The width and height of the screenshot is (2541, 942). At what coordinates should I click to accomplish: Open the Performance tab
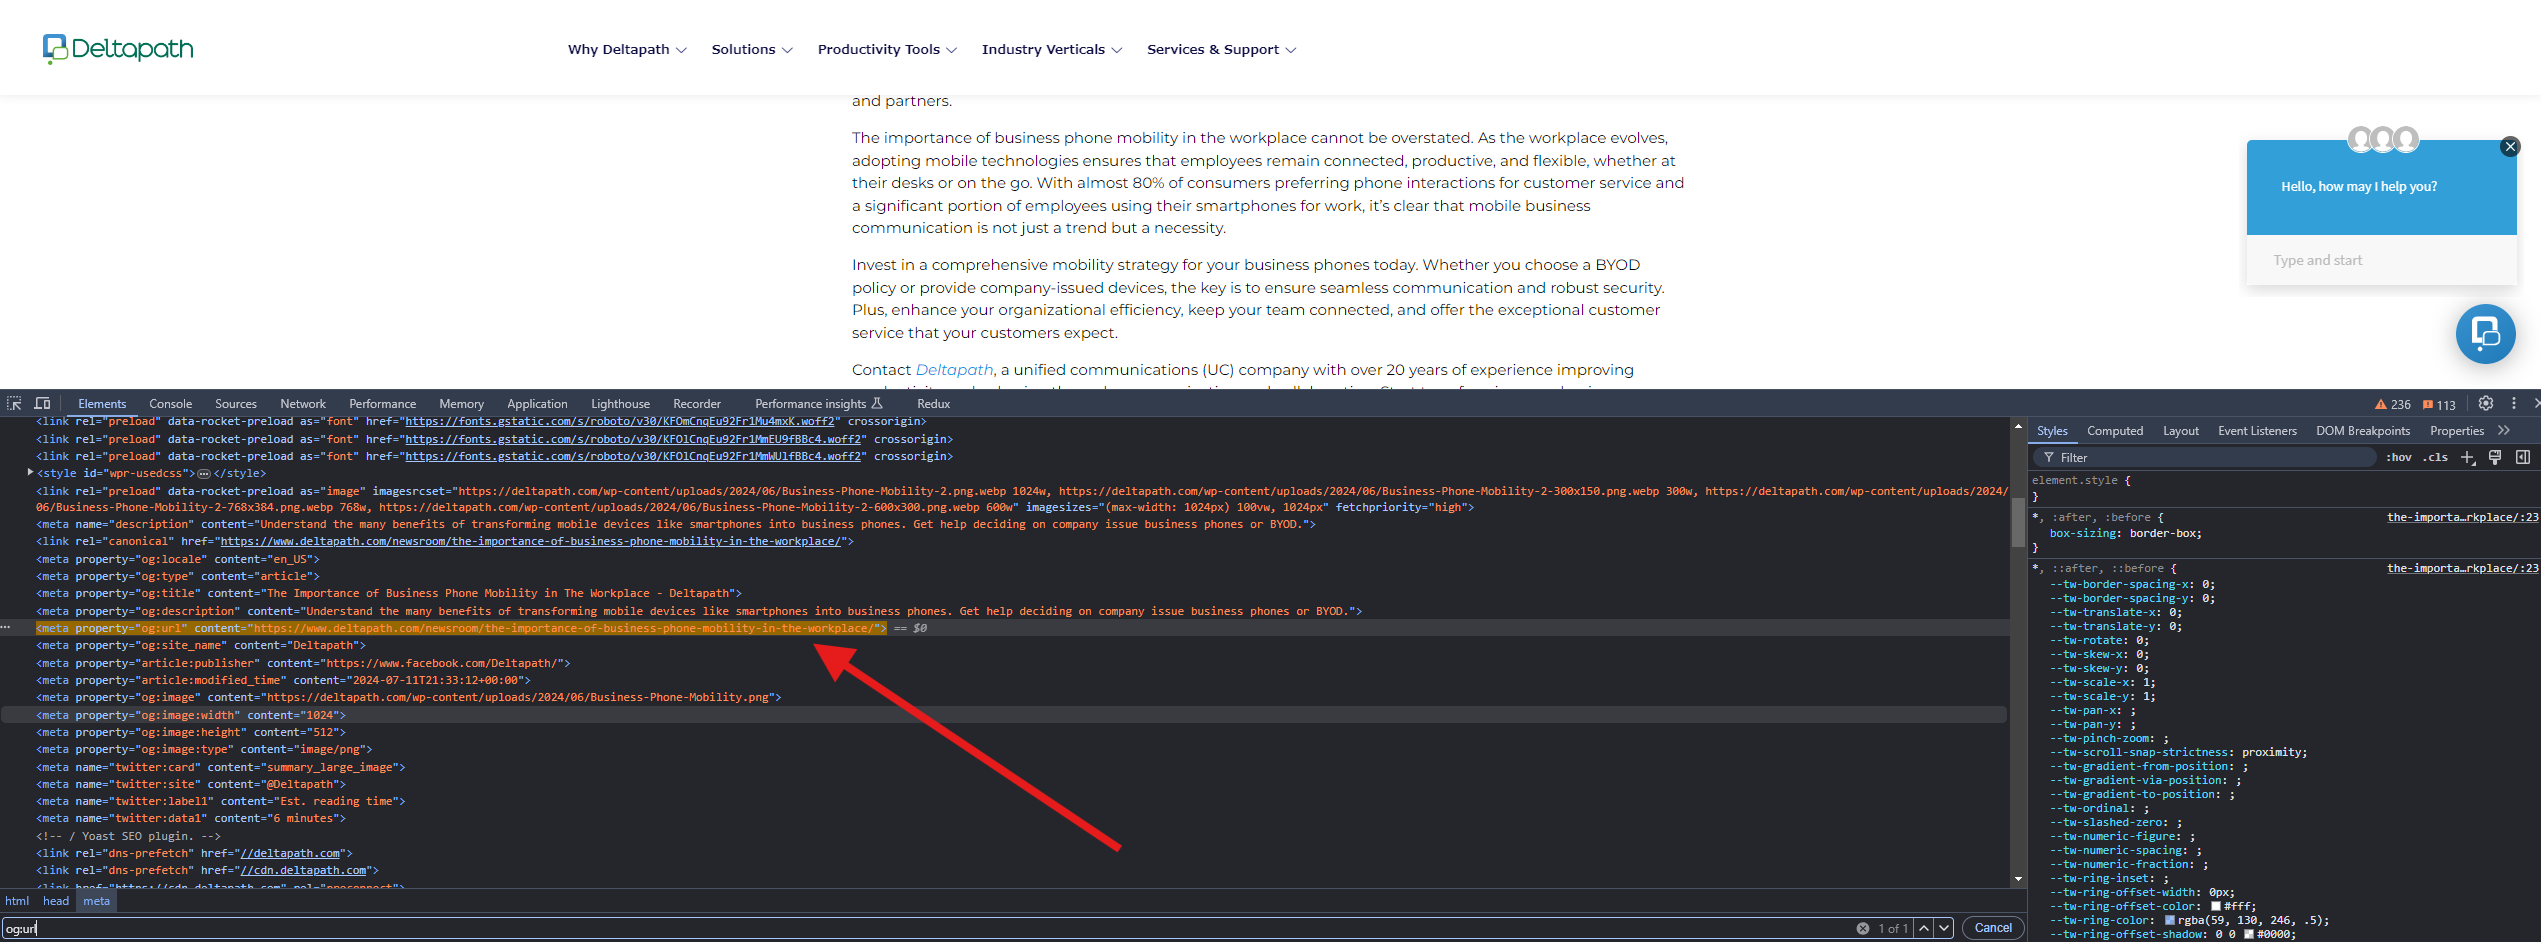point(382,404)
